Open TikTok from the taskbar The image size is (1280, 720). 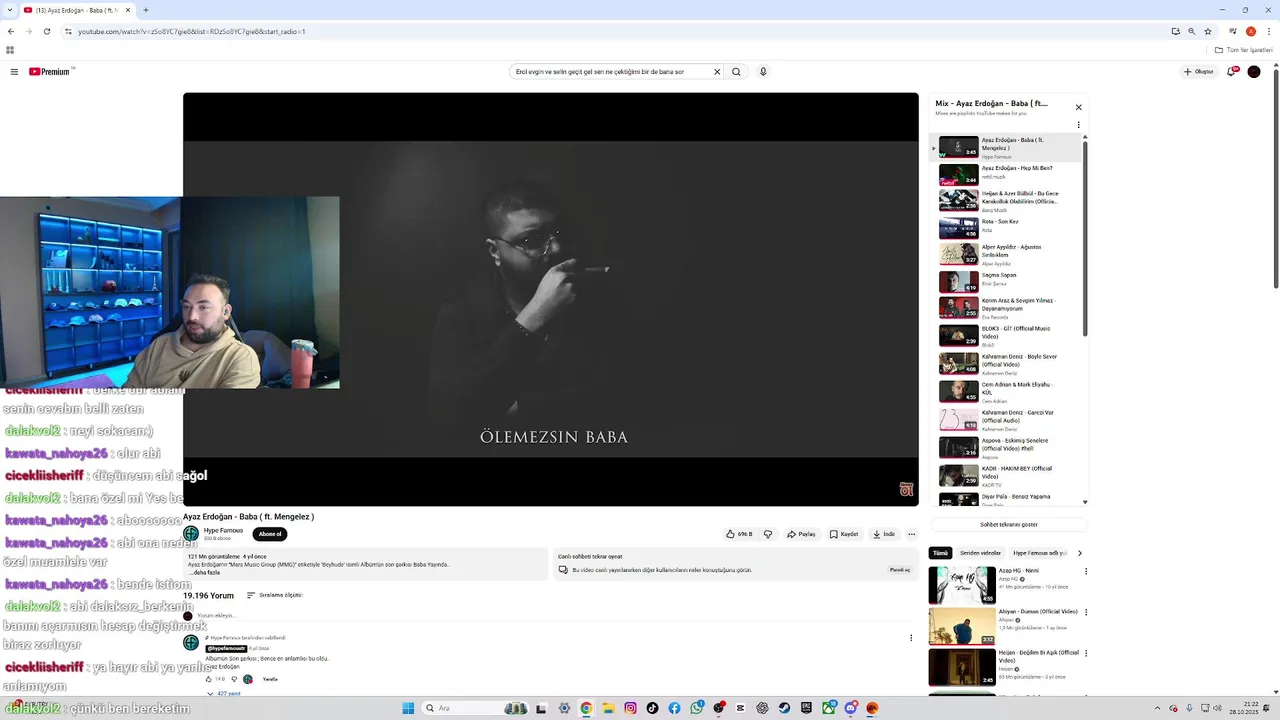coord(652,708)
